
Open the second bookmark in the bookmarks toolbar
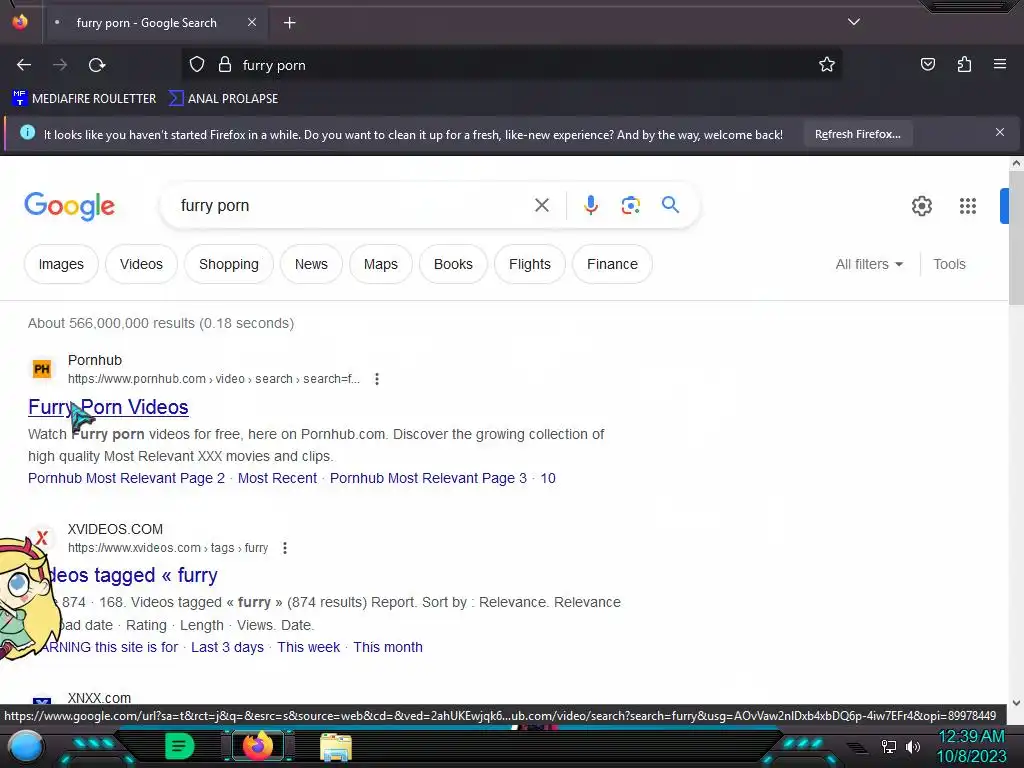pos(223,99)
